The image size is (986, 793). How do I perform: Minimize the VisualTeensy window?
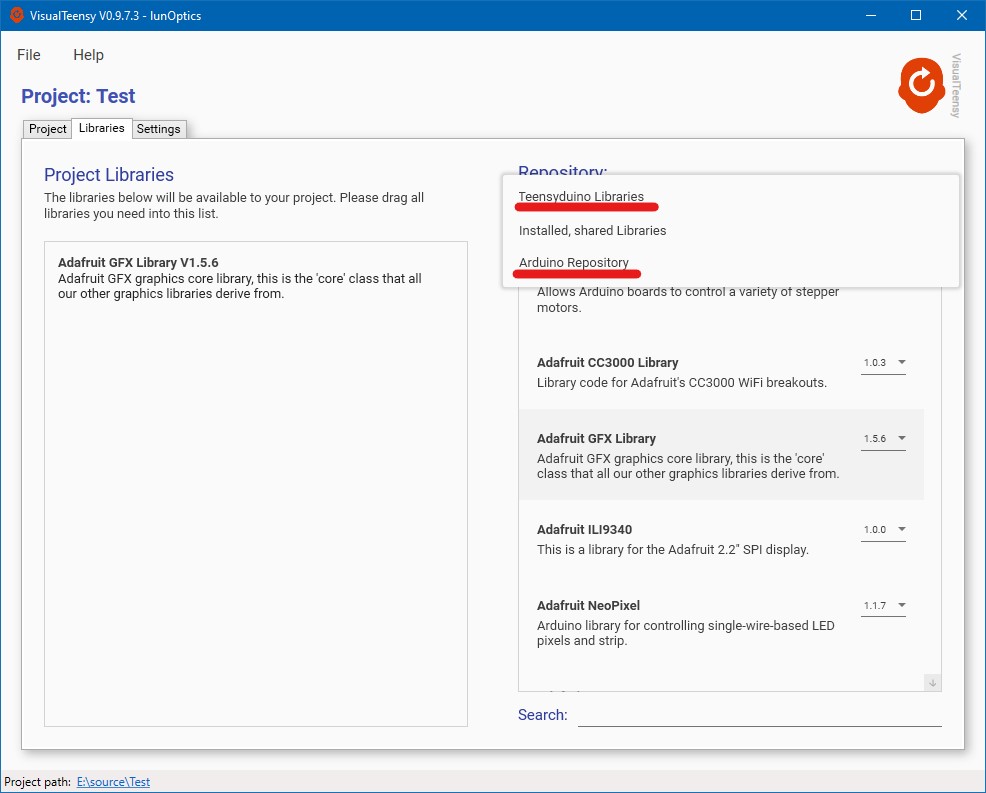click(x=871, y=15)
